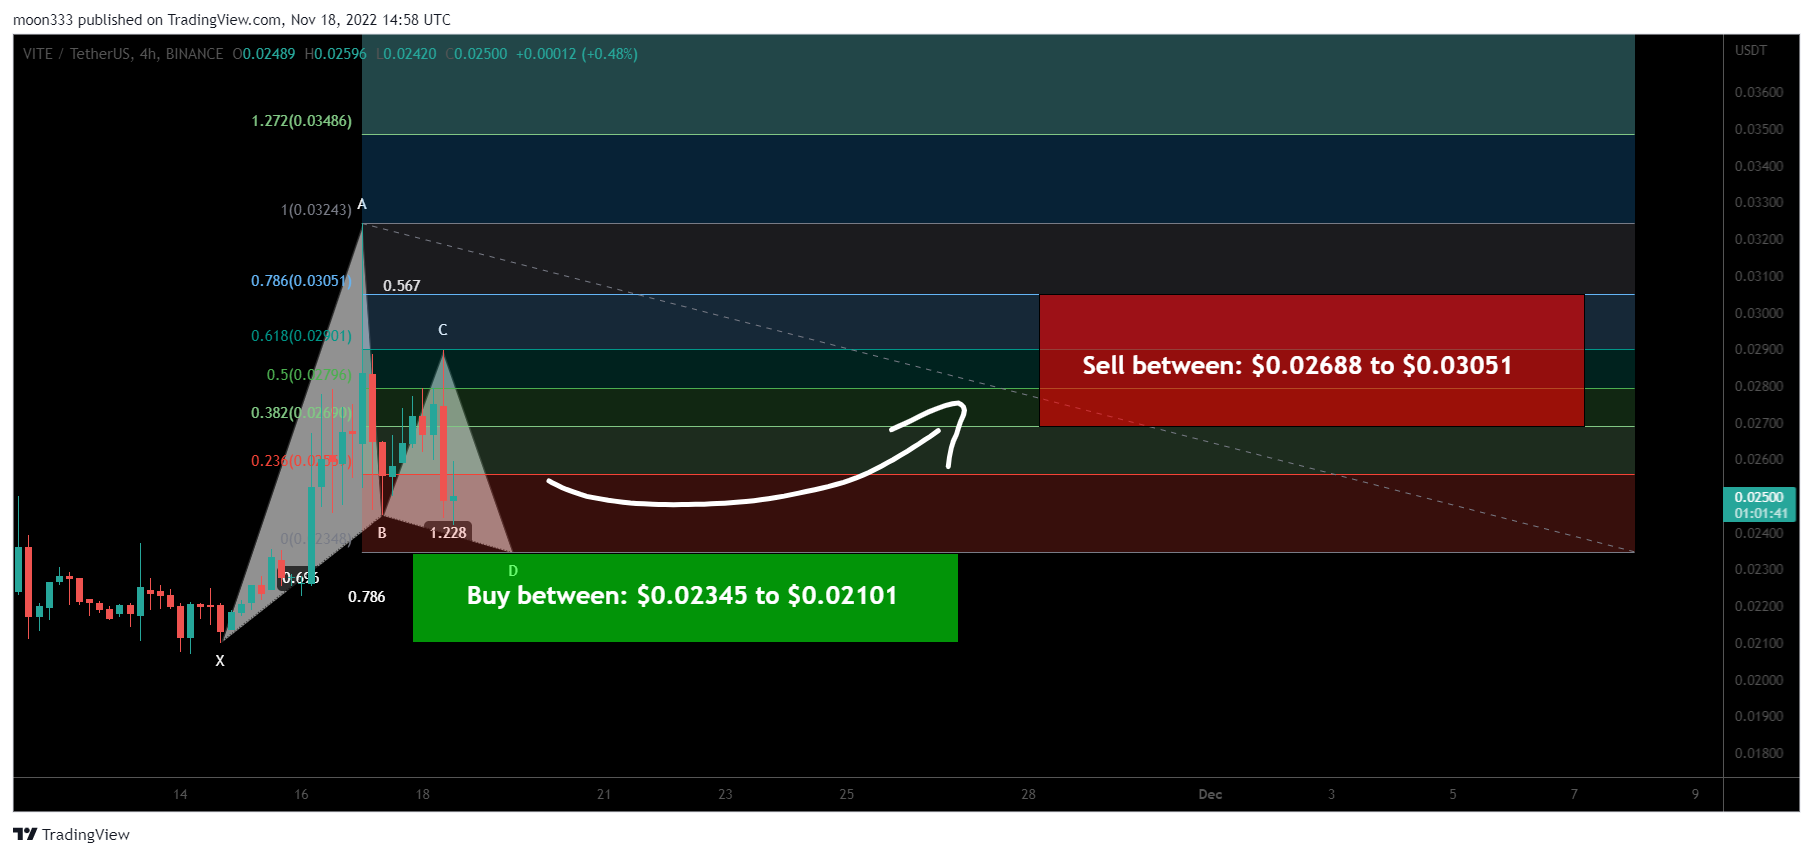Image resolution: width=1813 pixels, height=856 pixels.
Task: Click the 0.786 ratio label below B
Action: pos(367,597)
